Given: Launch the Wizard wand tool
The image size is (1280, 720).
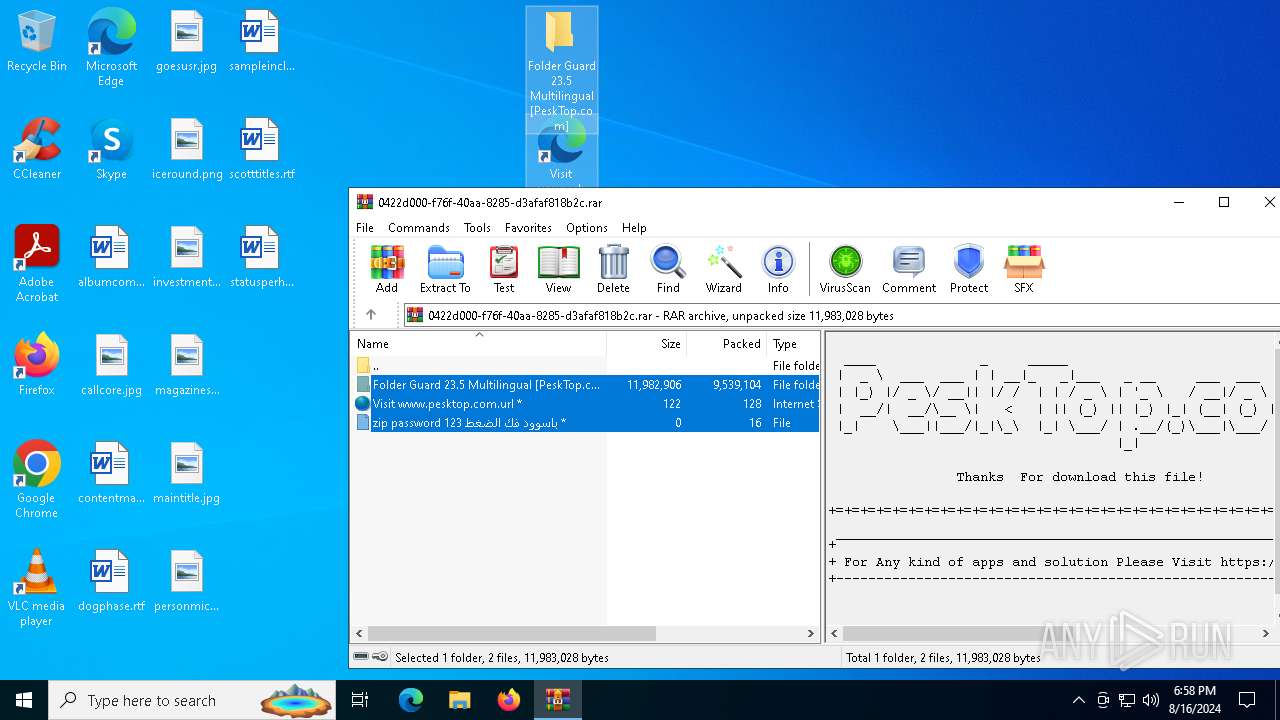Looking at the screenshot, I should click(x=723, y=269).
